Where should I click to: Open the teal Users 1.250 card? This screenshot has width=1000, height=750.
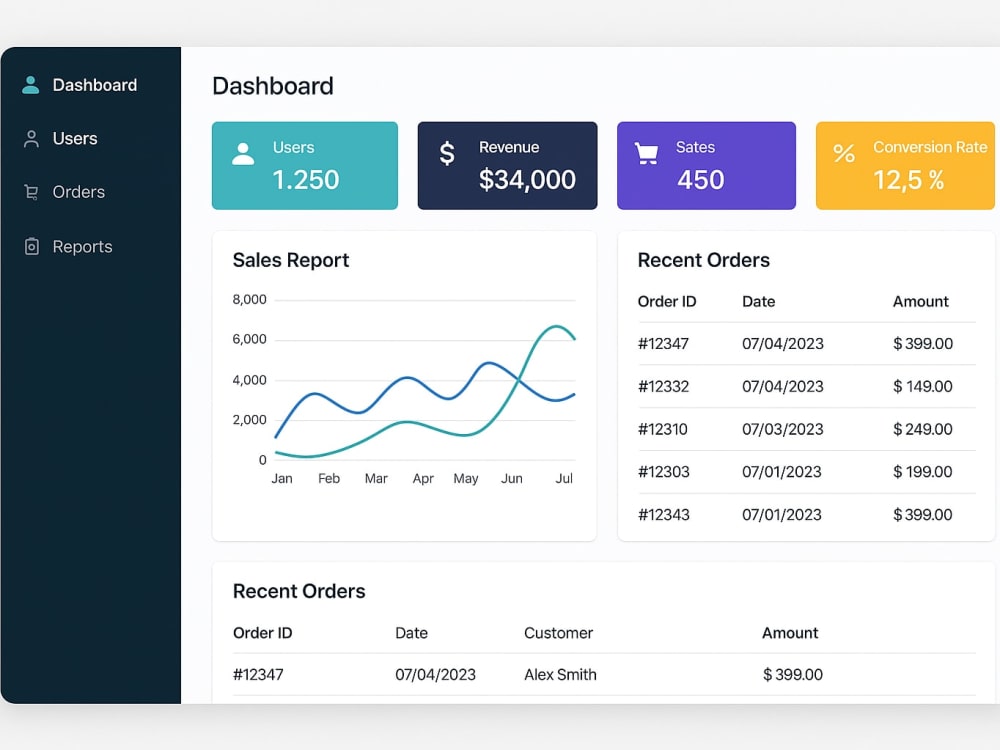pos(305,166)
